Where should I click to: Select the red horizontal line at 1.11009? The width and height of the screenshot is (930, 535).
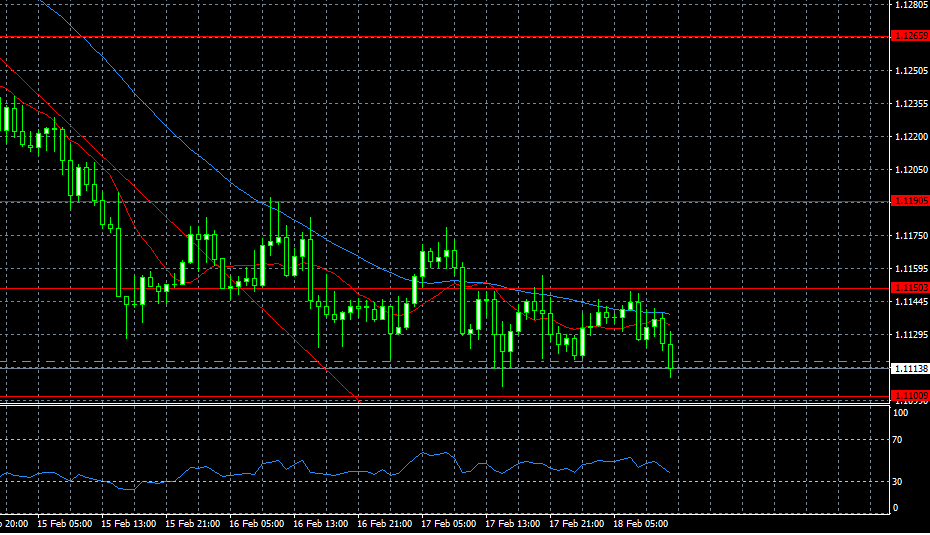[445, 396]
